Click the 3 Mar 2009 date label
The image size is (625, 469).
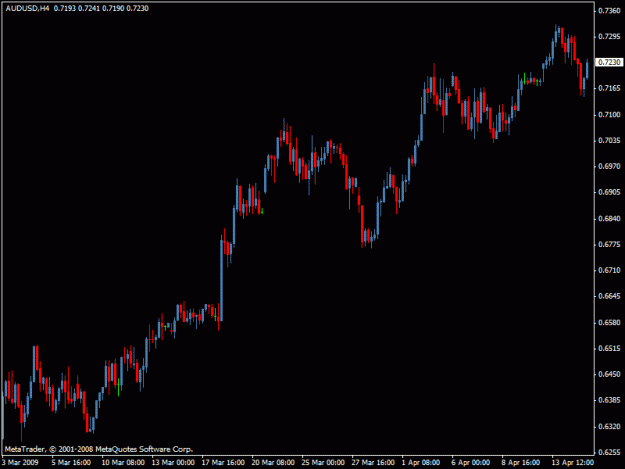[20, 463]
